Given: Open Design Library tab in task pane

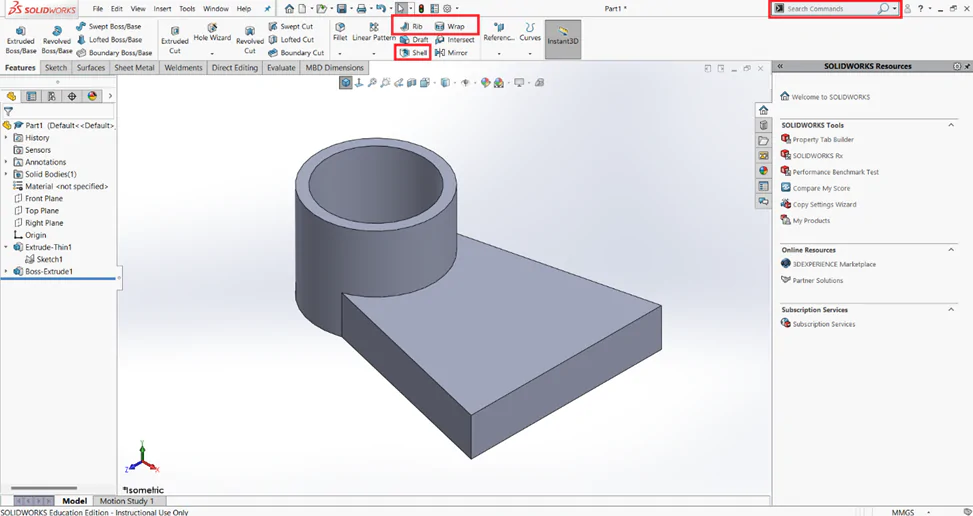Looking at the screenshot, I should [x=763, y=125].
